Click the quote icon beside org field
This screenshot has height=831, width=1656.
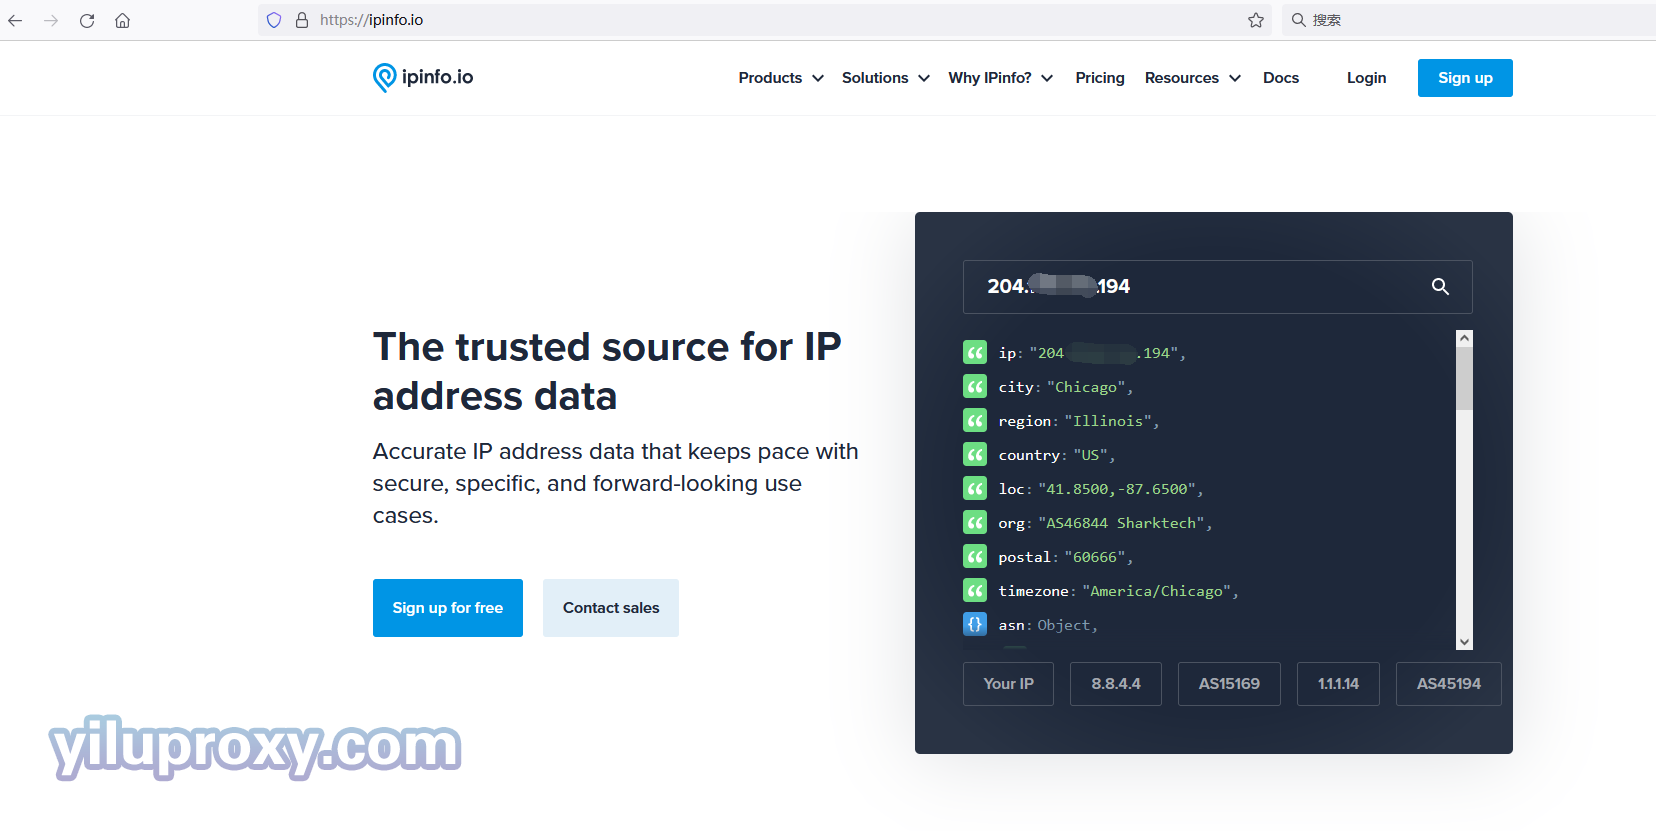point(975,522)
